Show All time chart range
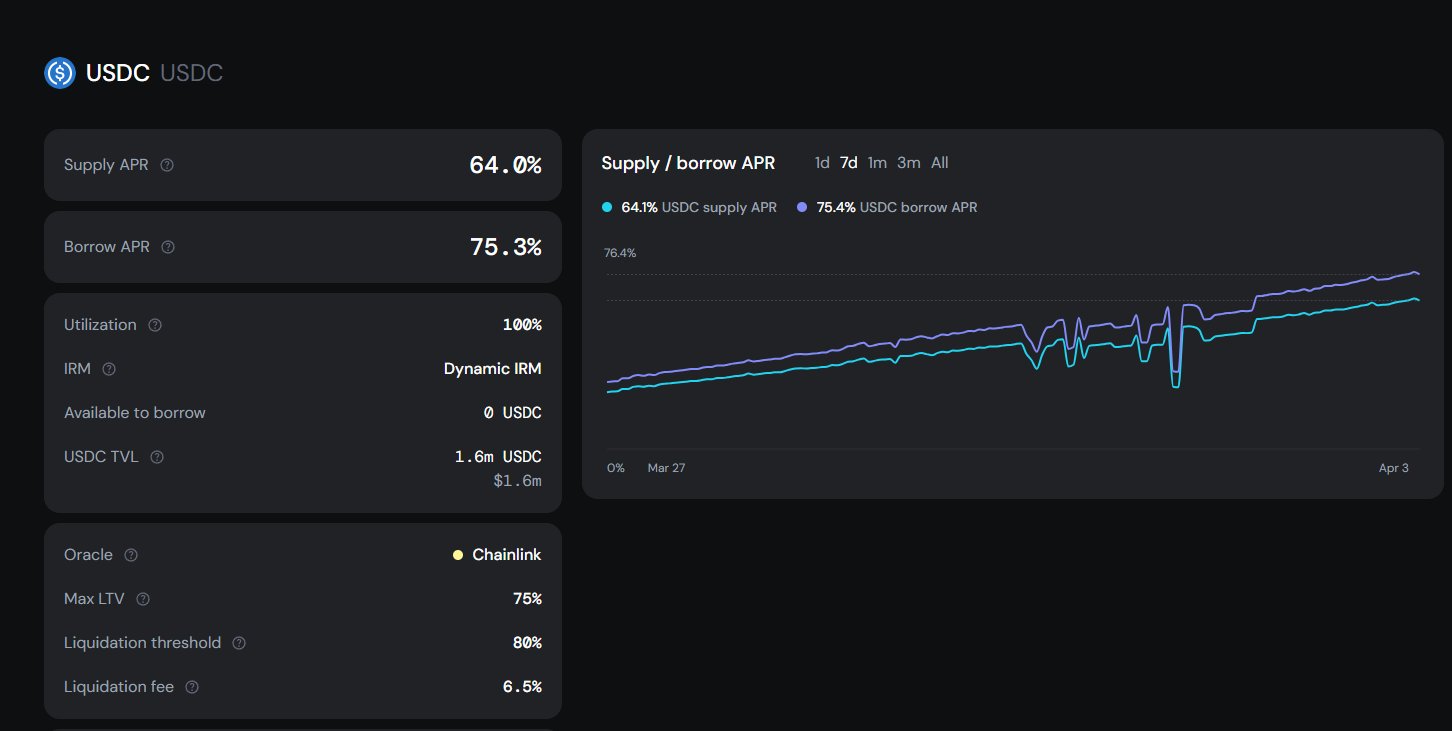The image size is (1452, 731). [940, 163]
